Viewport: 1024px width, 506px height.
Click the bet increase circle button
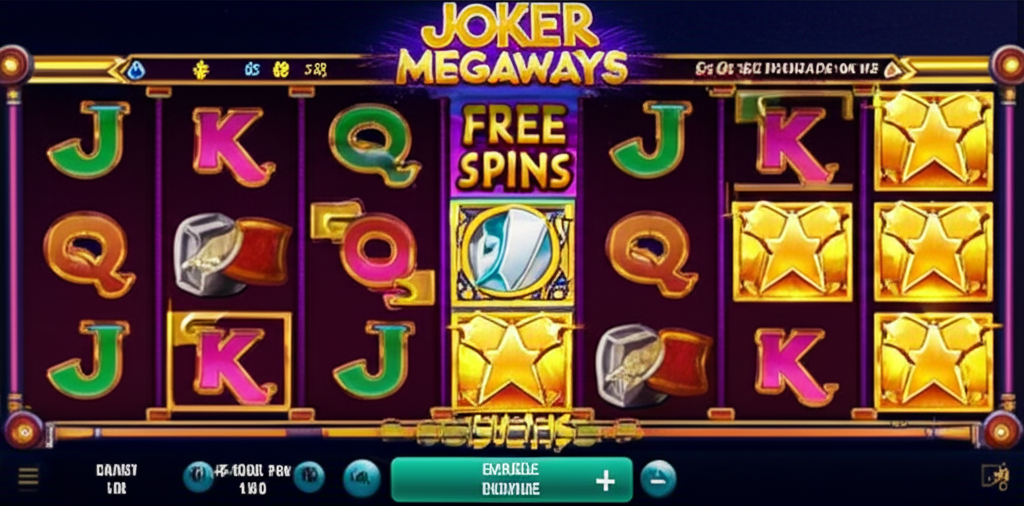point(309,477)
